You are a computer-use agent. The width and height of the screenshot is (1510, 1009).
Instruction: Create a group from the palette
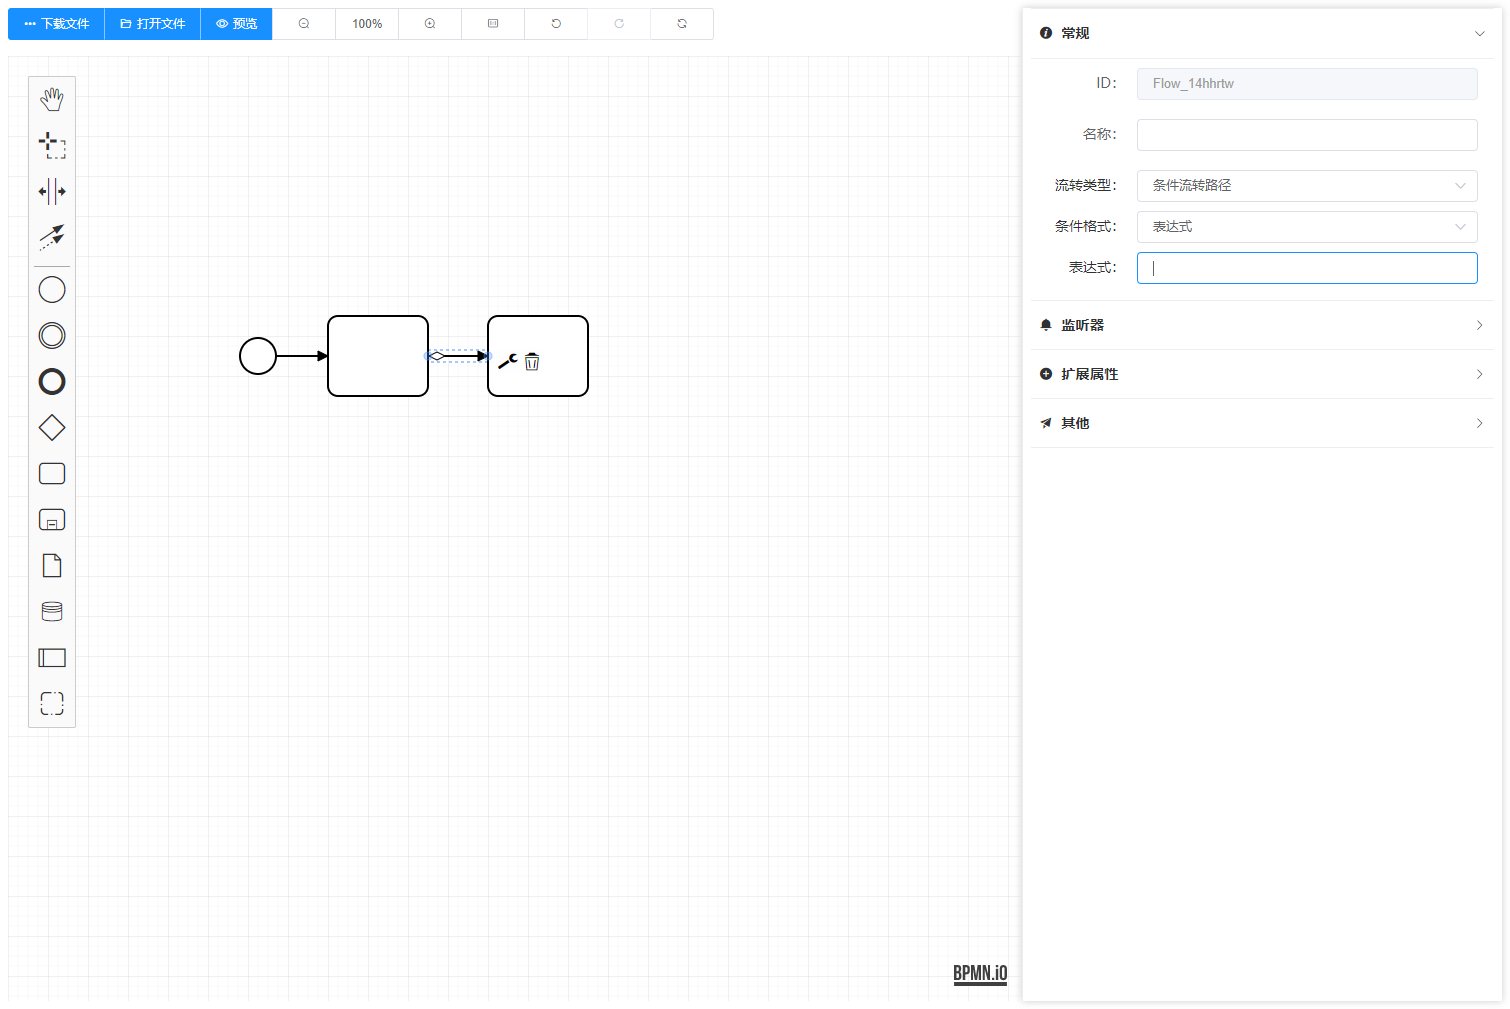52,704
